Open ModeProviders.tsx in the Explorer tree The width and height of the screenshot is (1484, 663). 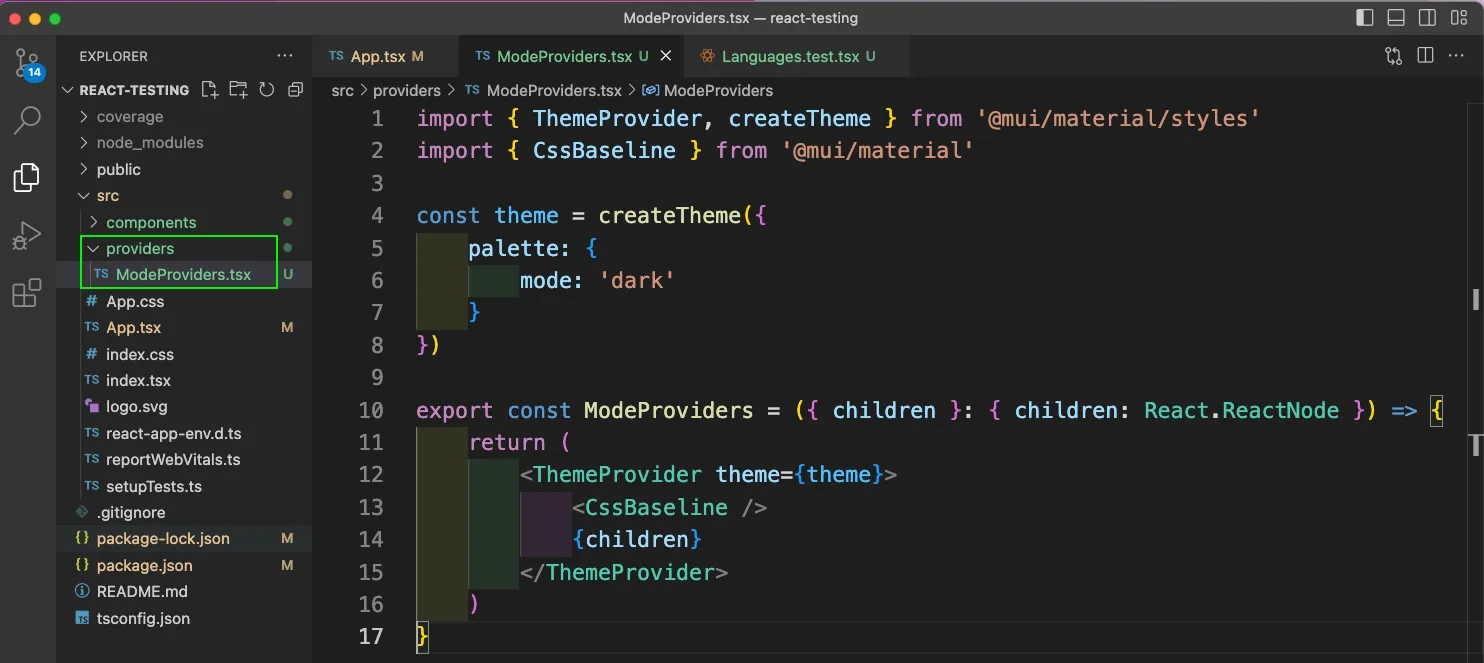pyautogui.click(x=183, y=275)
